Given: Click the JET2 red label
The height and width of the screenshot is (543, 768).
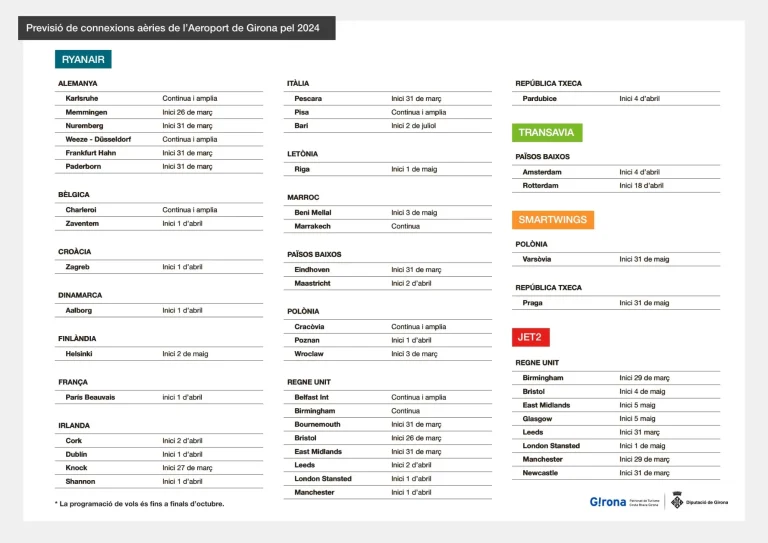Looking at the screenshot, I should click(530, 337).
